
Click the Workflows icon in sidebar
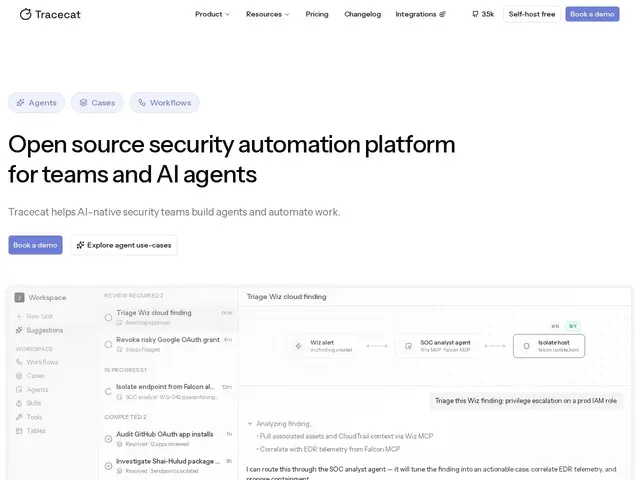(19, 362)
